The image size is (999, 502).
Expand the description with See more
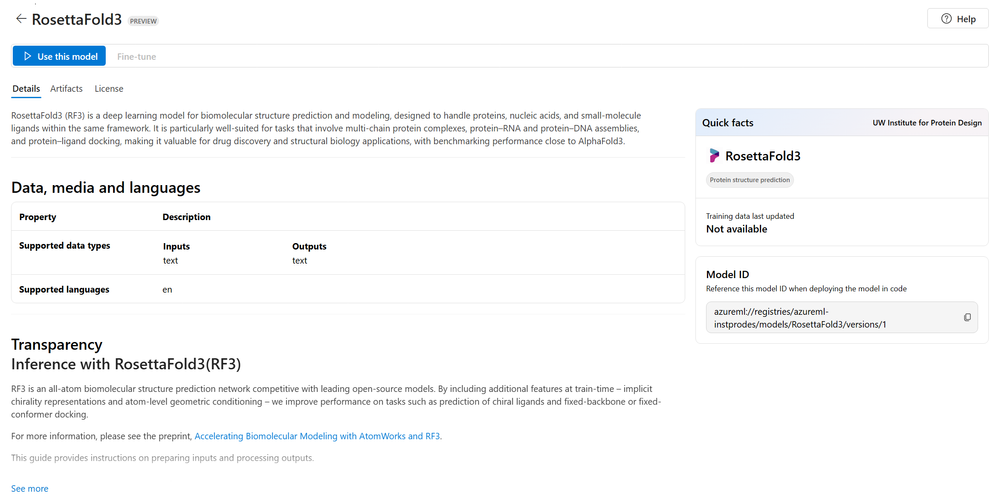(x=29, y=489)
